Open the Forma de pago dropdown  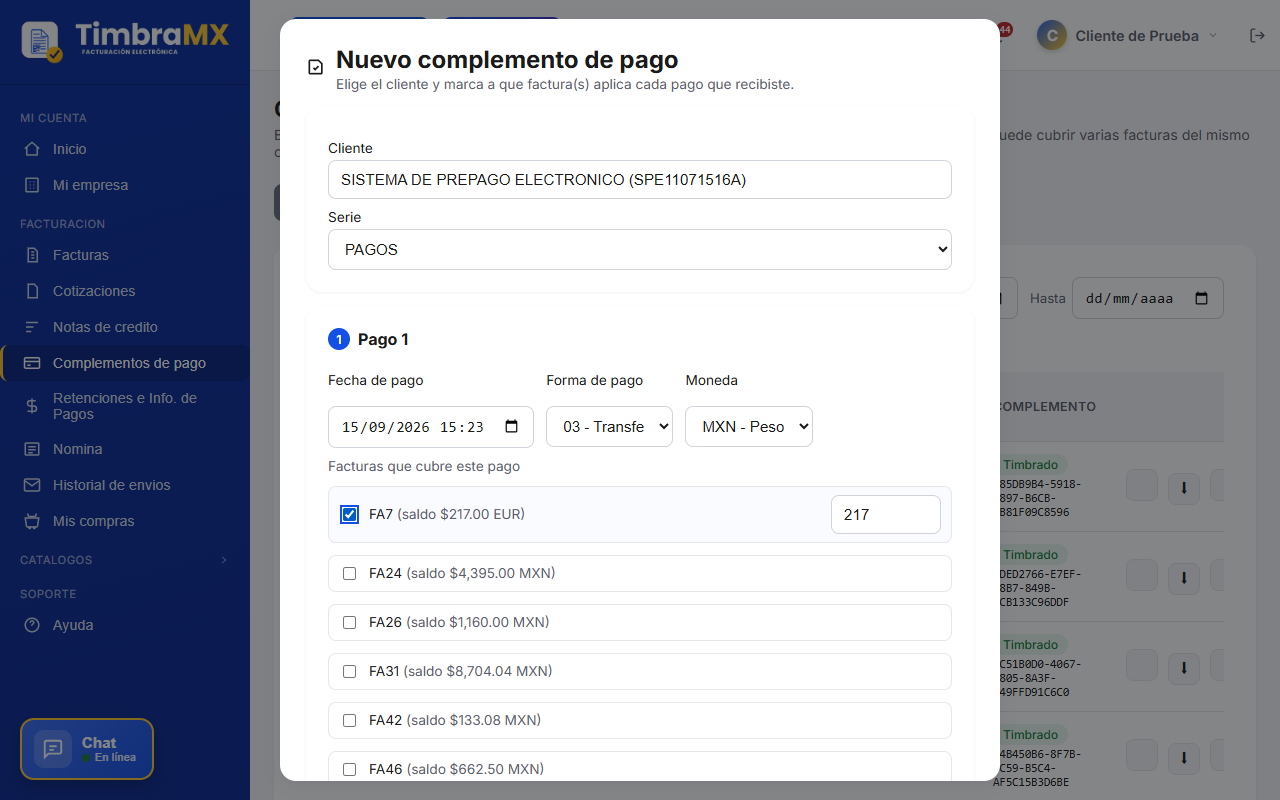point(609,427)
